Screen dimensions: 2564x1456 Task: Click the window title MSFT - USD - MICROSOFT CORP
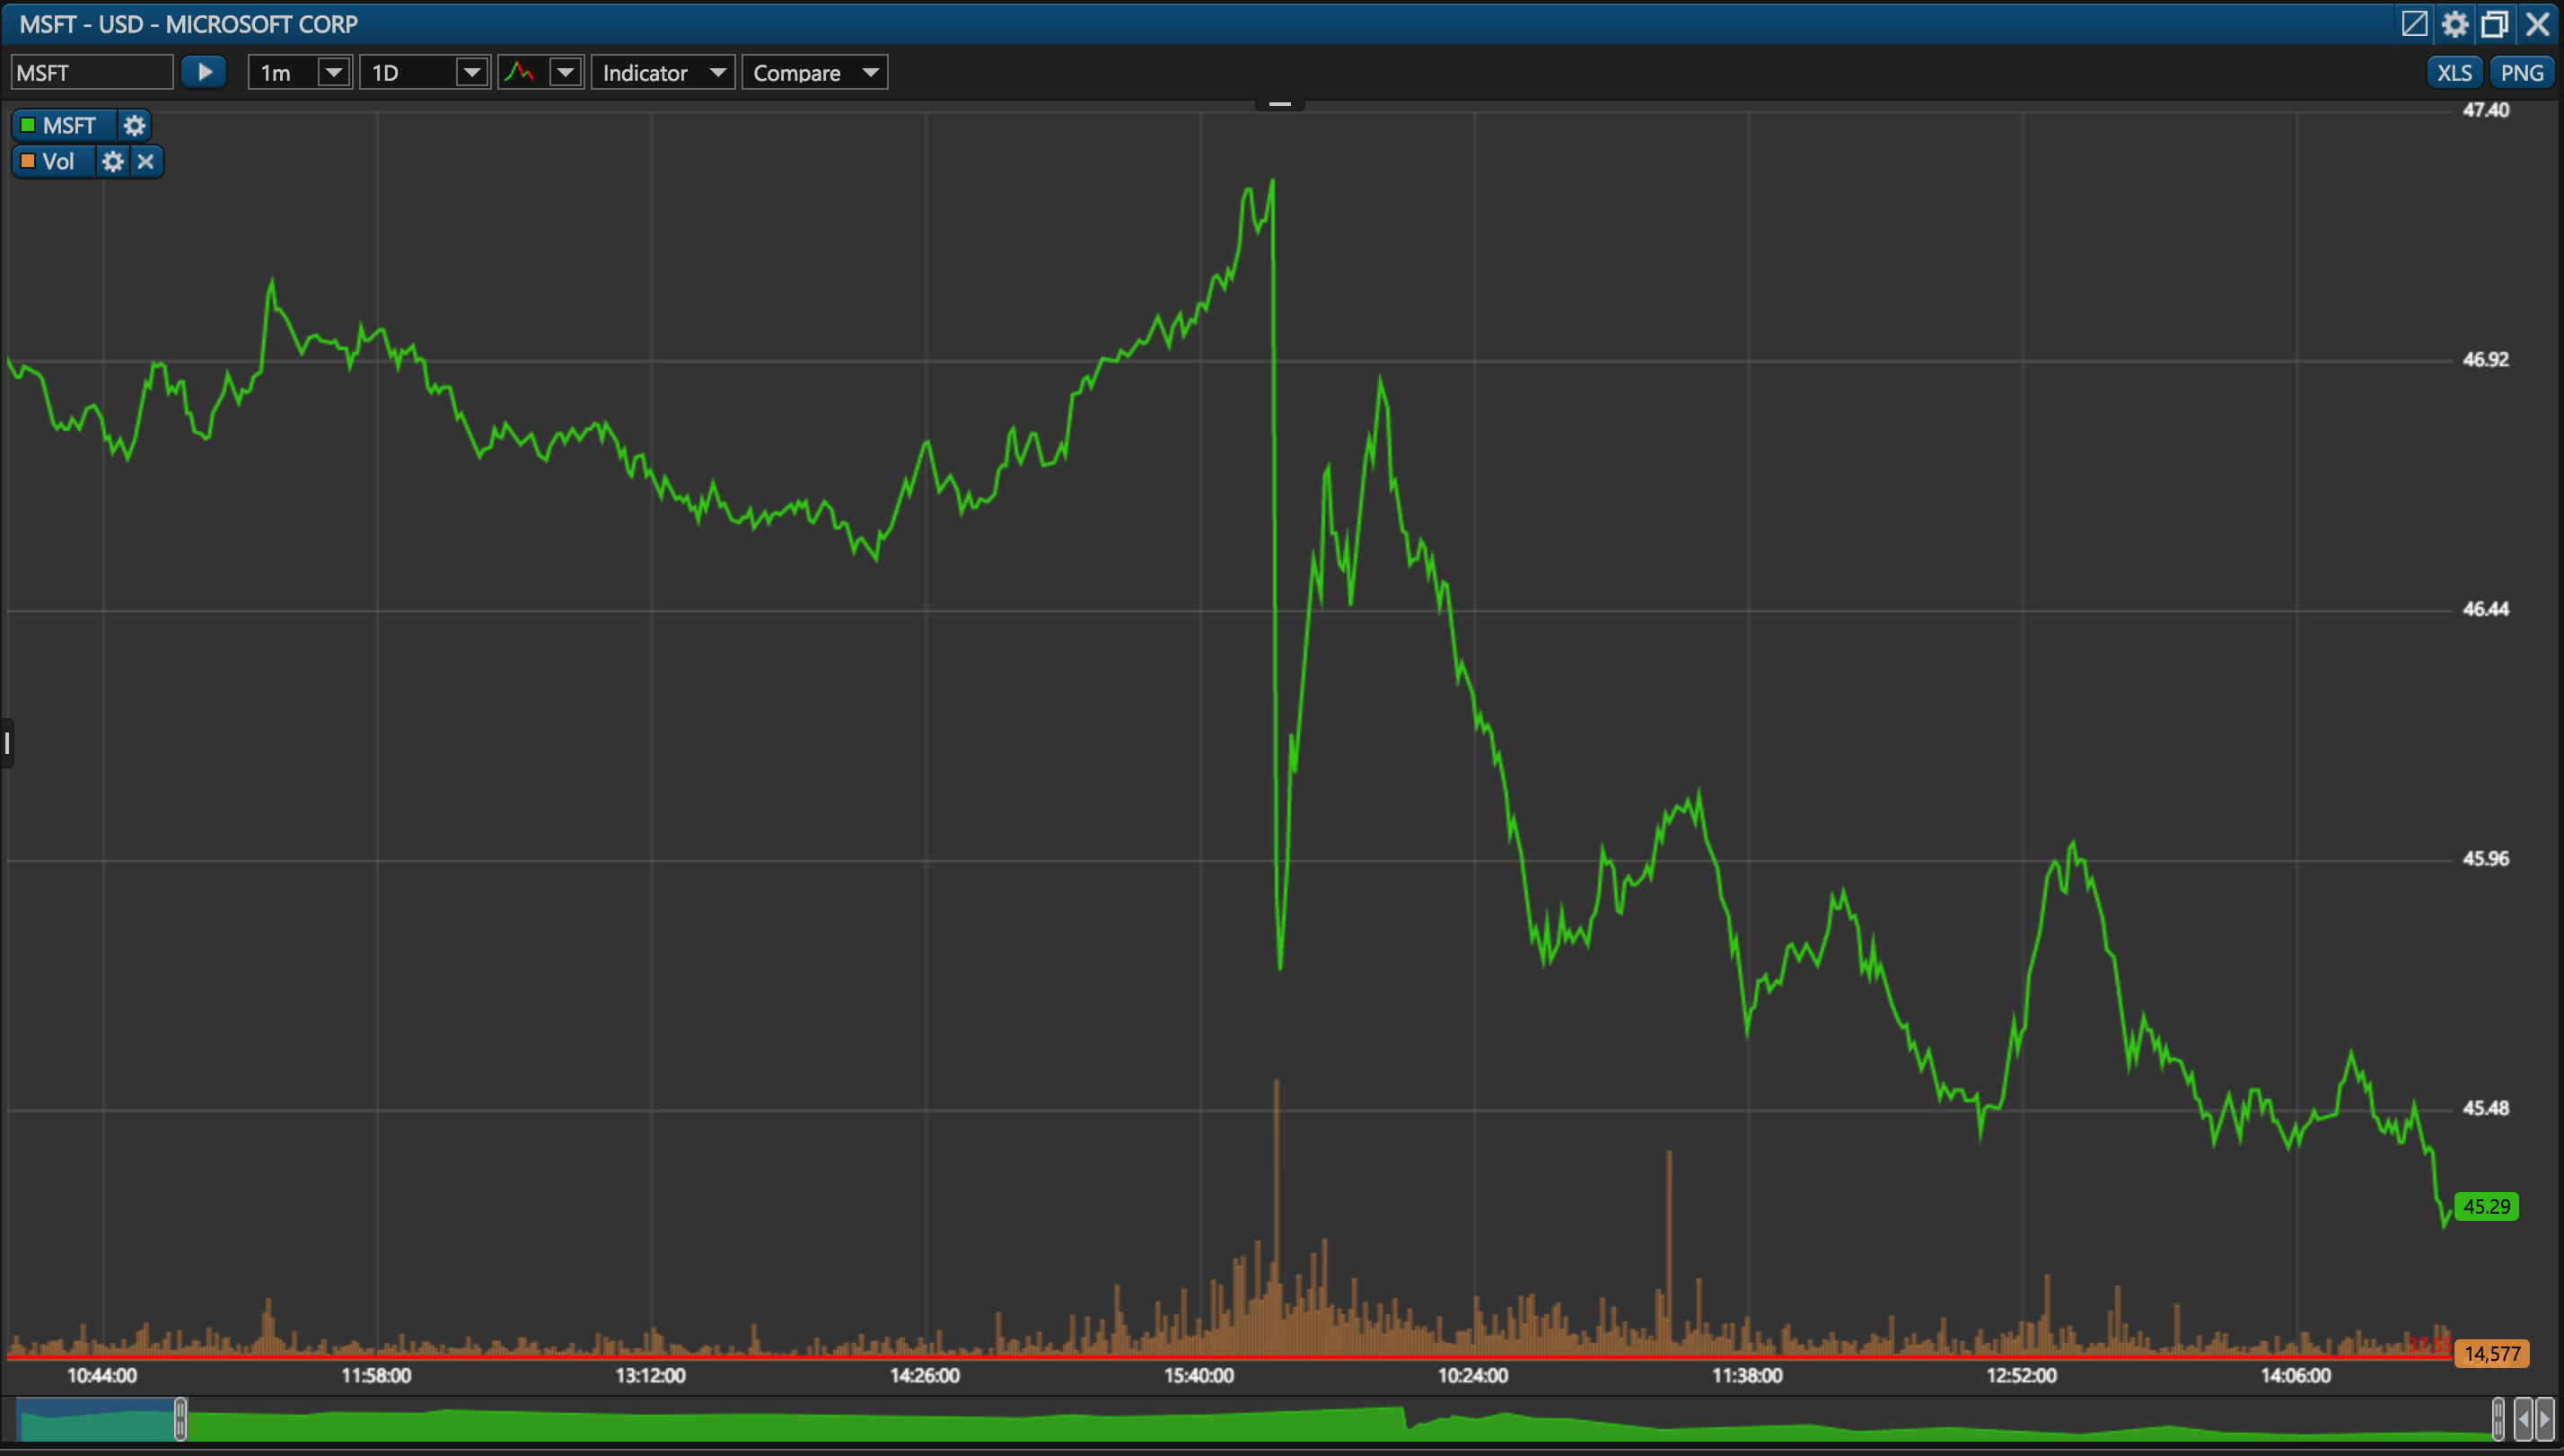189,24
